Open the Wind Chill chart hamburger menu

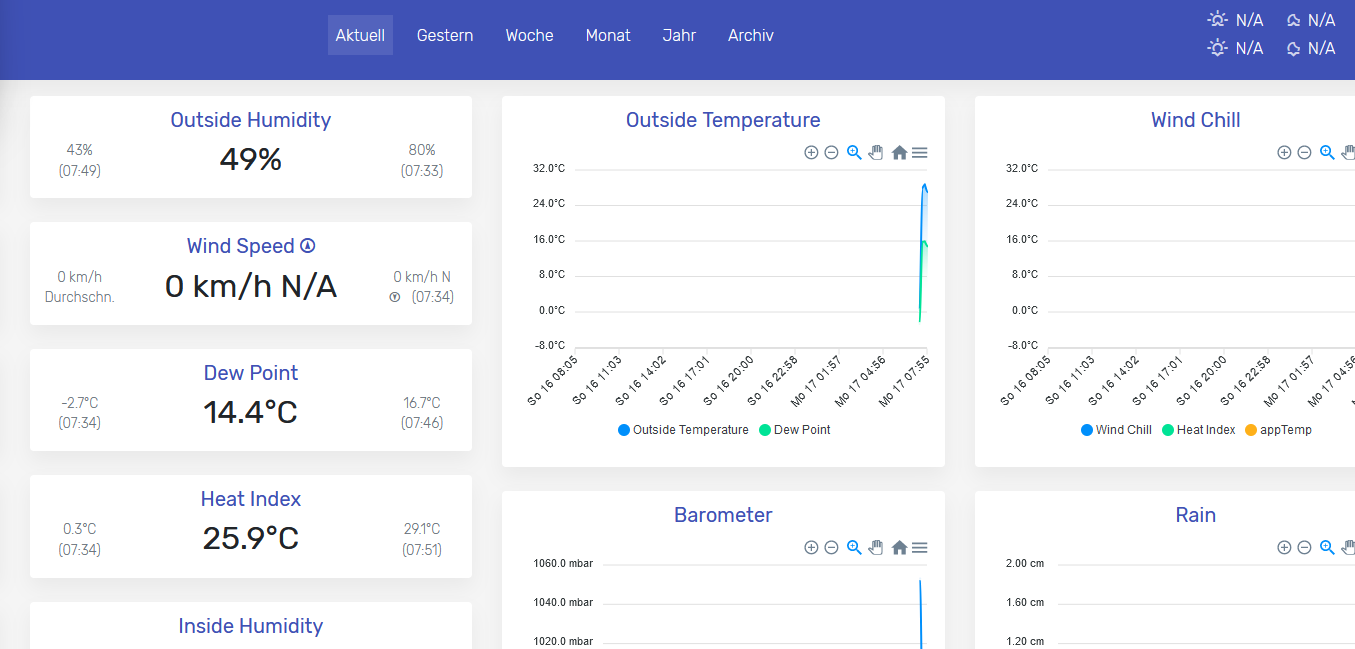[x=1353, y=152]
